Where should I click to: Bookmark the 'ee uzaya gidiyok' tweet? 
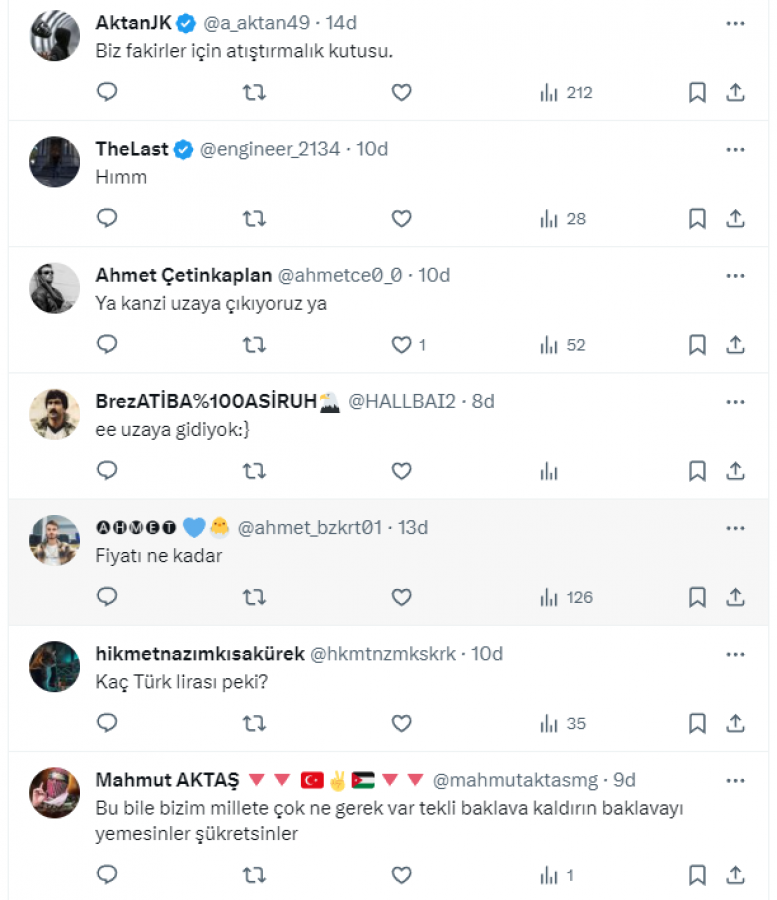[697, 471]
